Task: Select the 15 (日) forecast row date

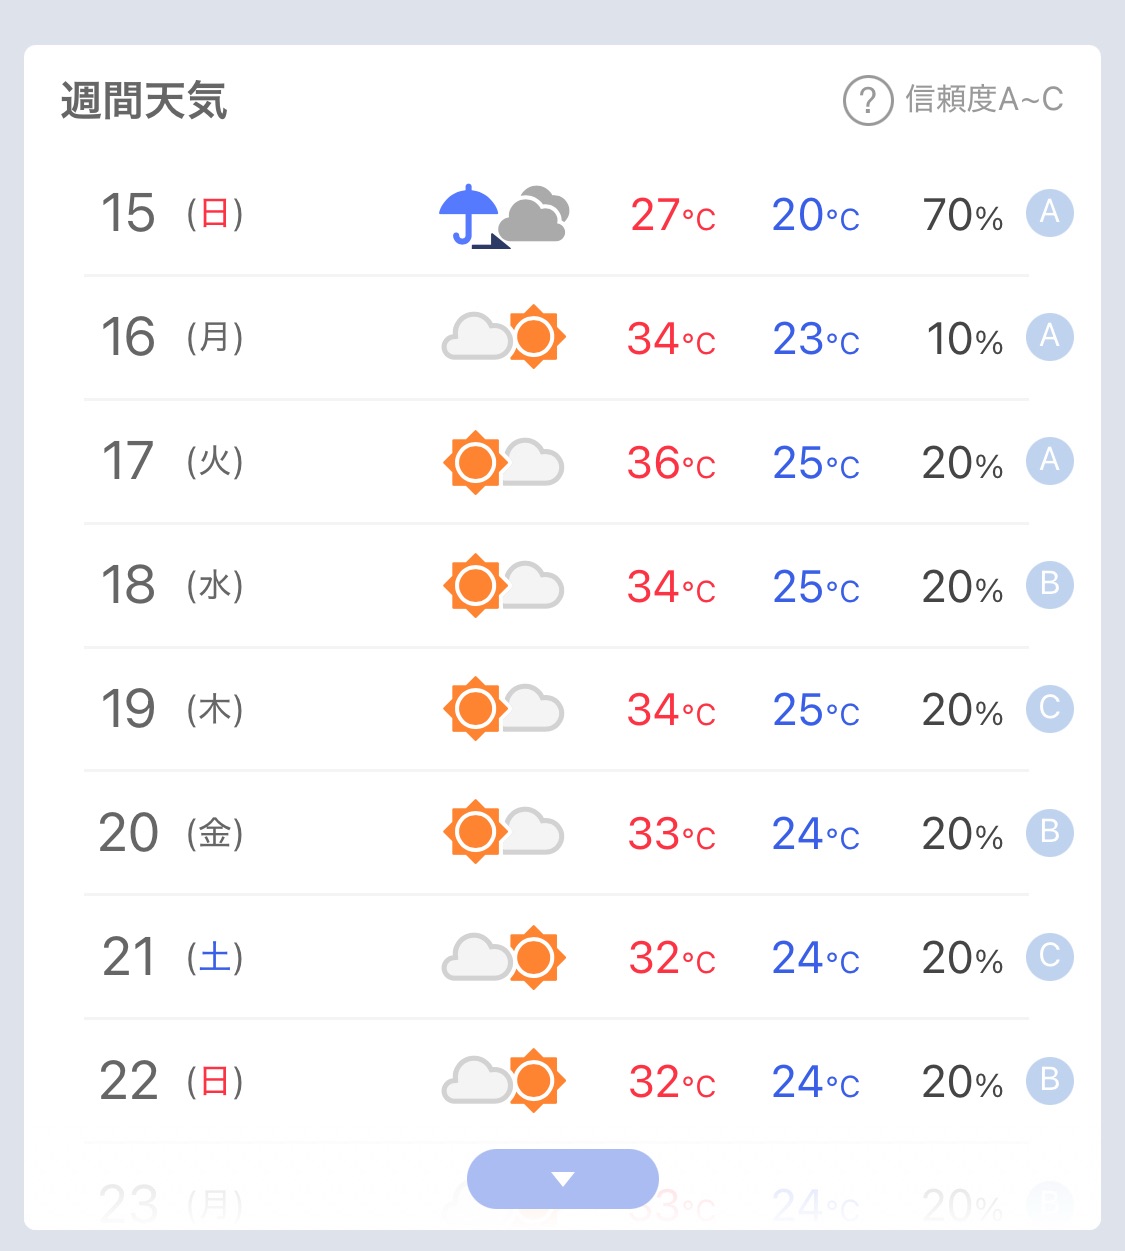Action: click(172, 213)
